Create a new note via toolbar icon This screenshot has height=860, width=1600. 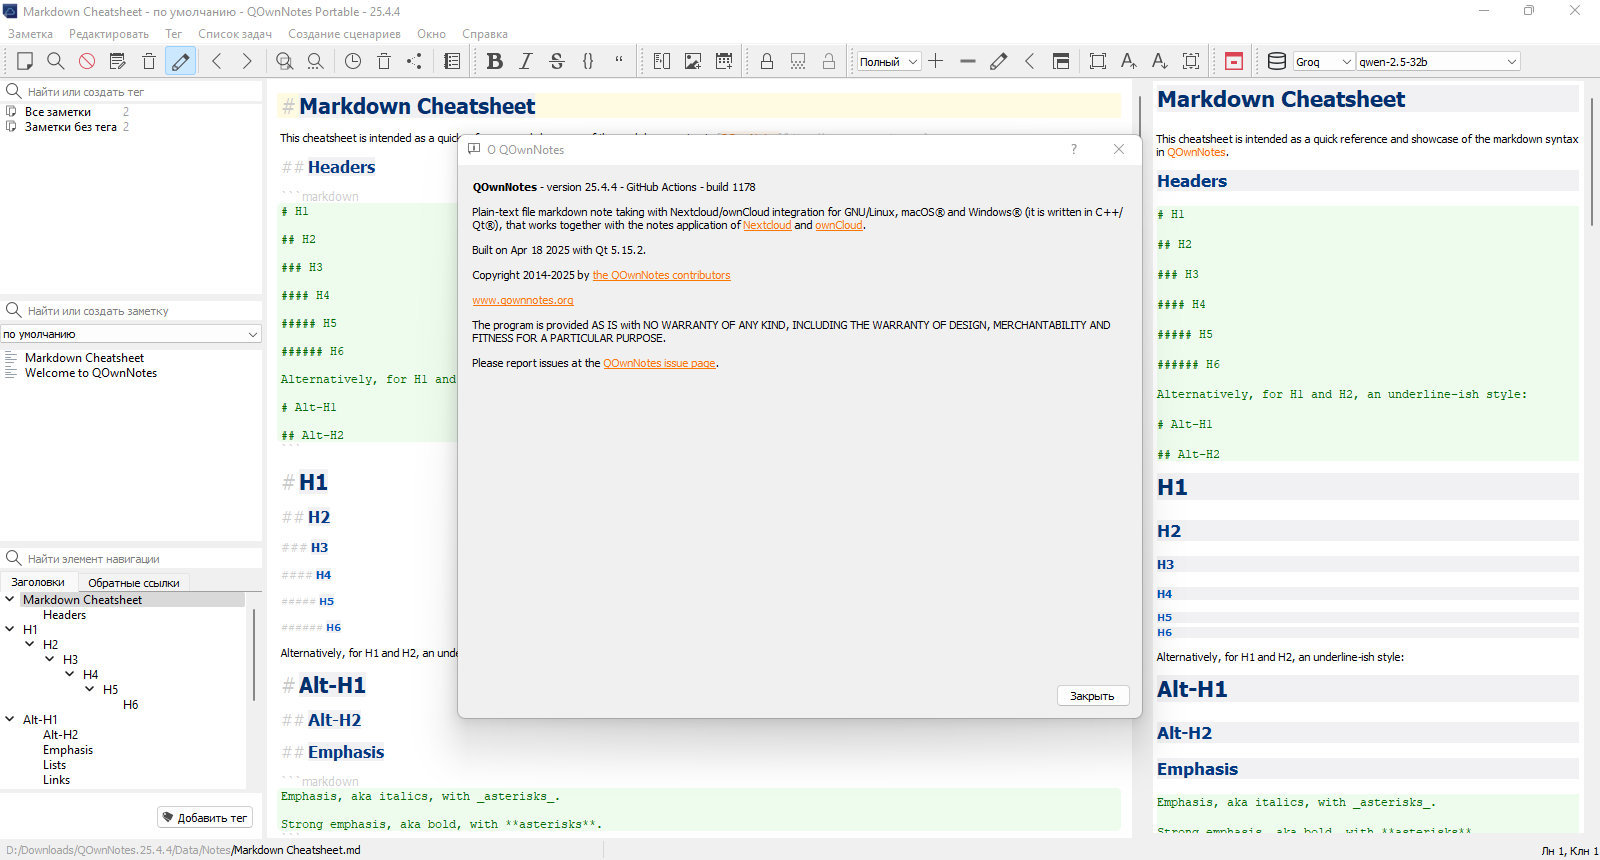coord(25,61)
